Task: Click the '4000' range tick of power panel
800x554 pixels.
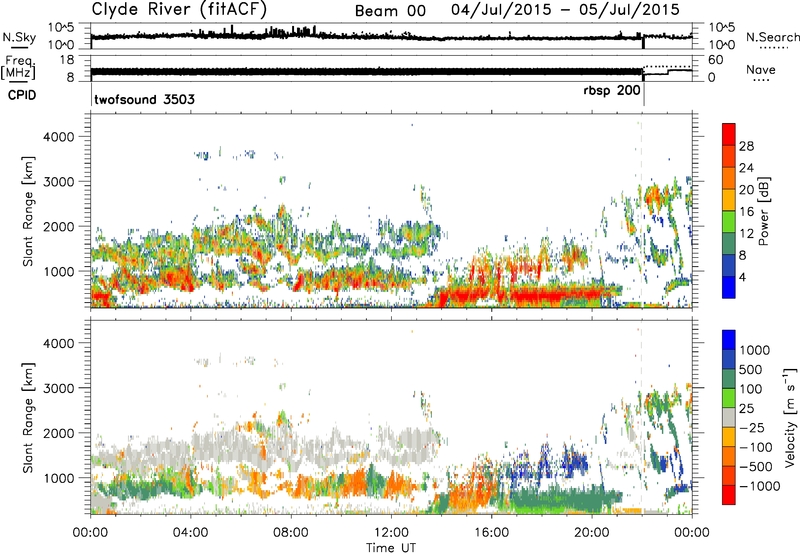Action: [58, 137]
